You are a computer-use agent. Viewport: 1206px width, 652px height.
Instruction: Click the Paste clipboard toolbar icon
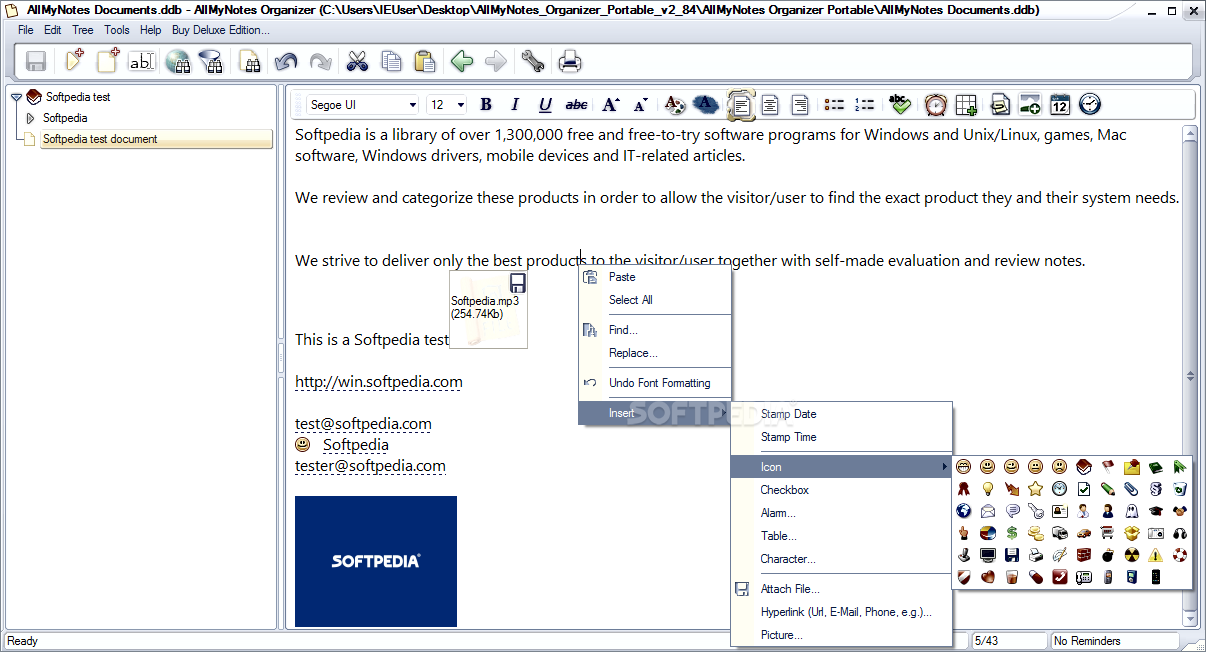425,62
